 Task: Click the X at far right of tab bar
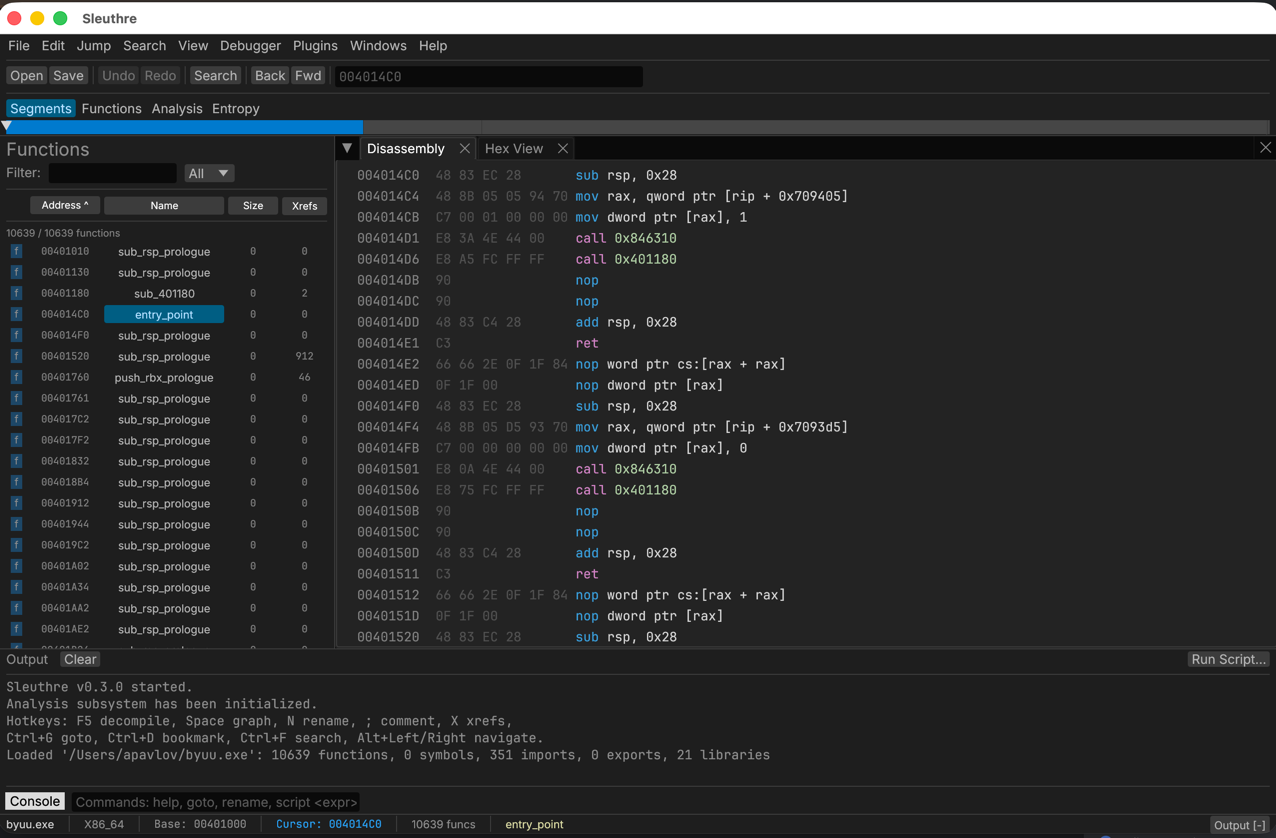pos(1265,148)
